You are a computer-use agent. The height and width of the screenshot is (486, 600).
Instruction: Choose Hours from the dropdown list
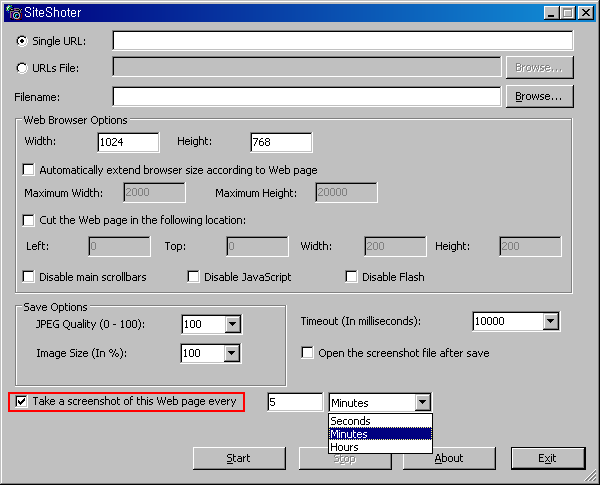pos(380,447)
